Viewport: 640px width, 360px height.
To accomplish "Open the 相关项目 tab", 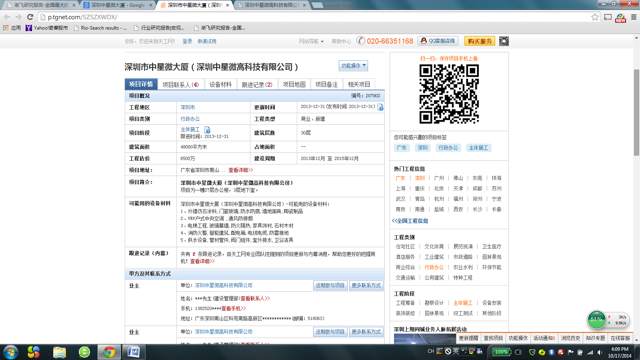I will [359, 84].
